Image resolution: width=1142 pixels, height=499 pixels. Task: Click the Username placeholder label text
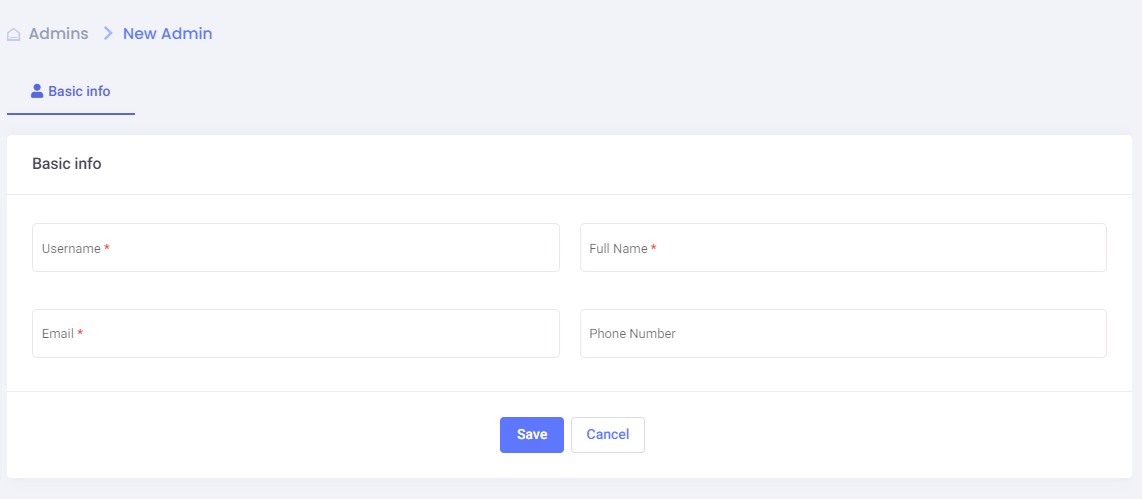70,248
